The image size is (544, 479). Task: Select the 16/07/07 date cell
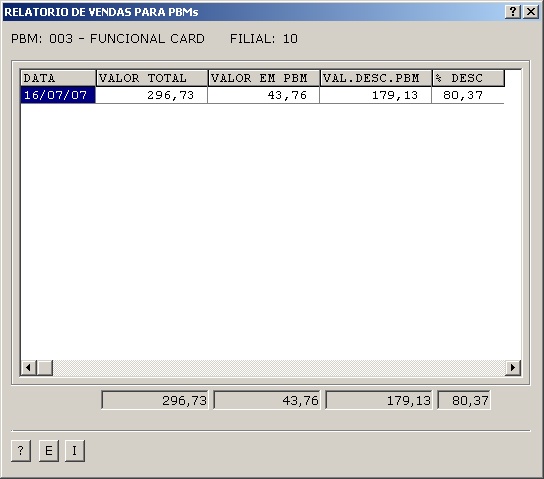pos(58,95)
